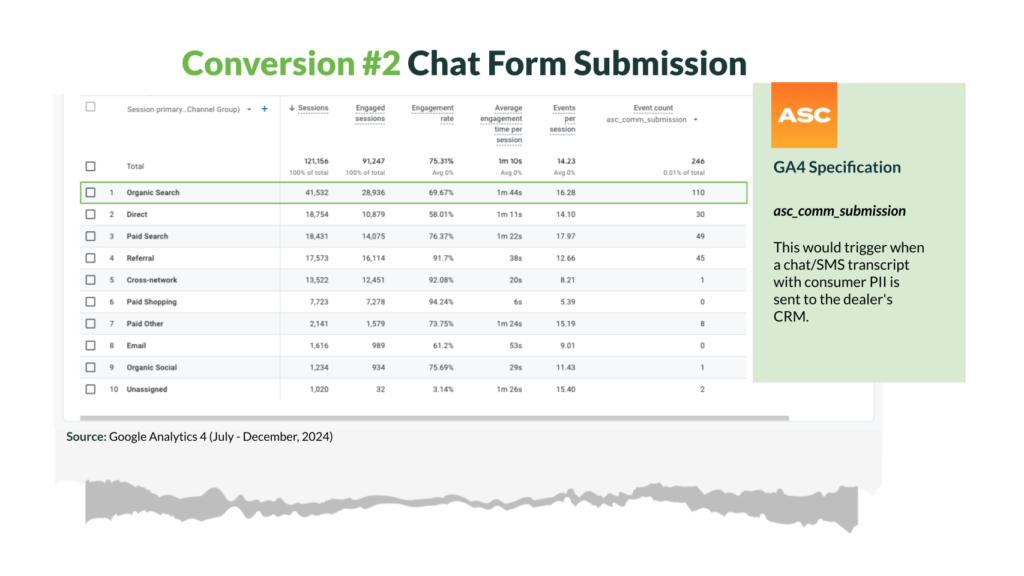
Task: Open the Session primary Channel Group dropdown
Action: click(x=249, y=109)
